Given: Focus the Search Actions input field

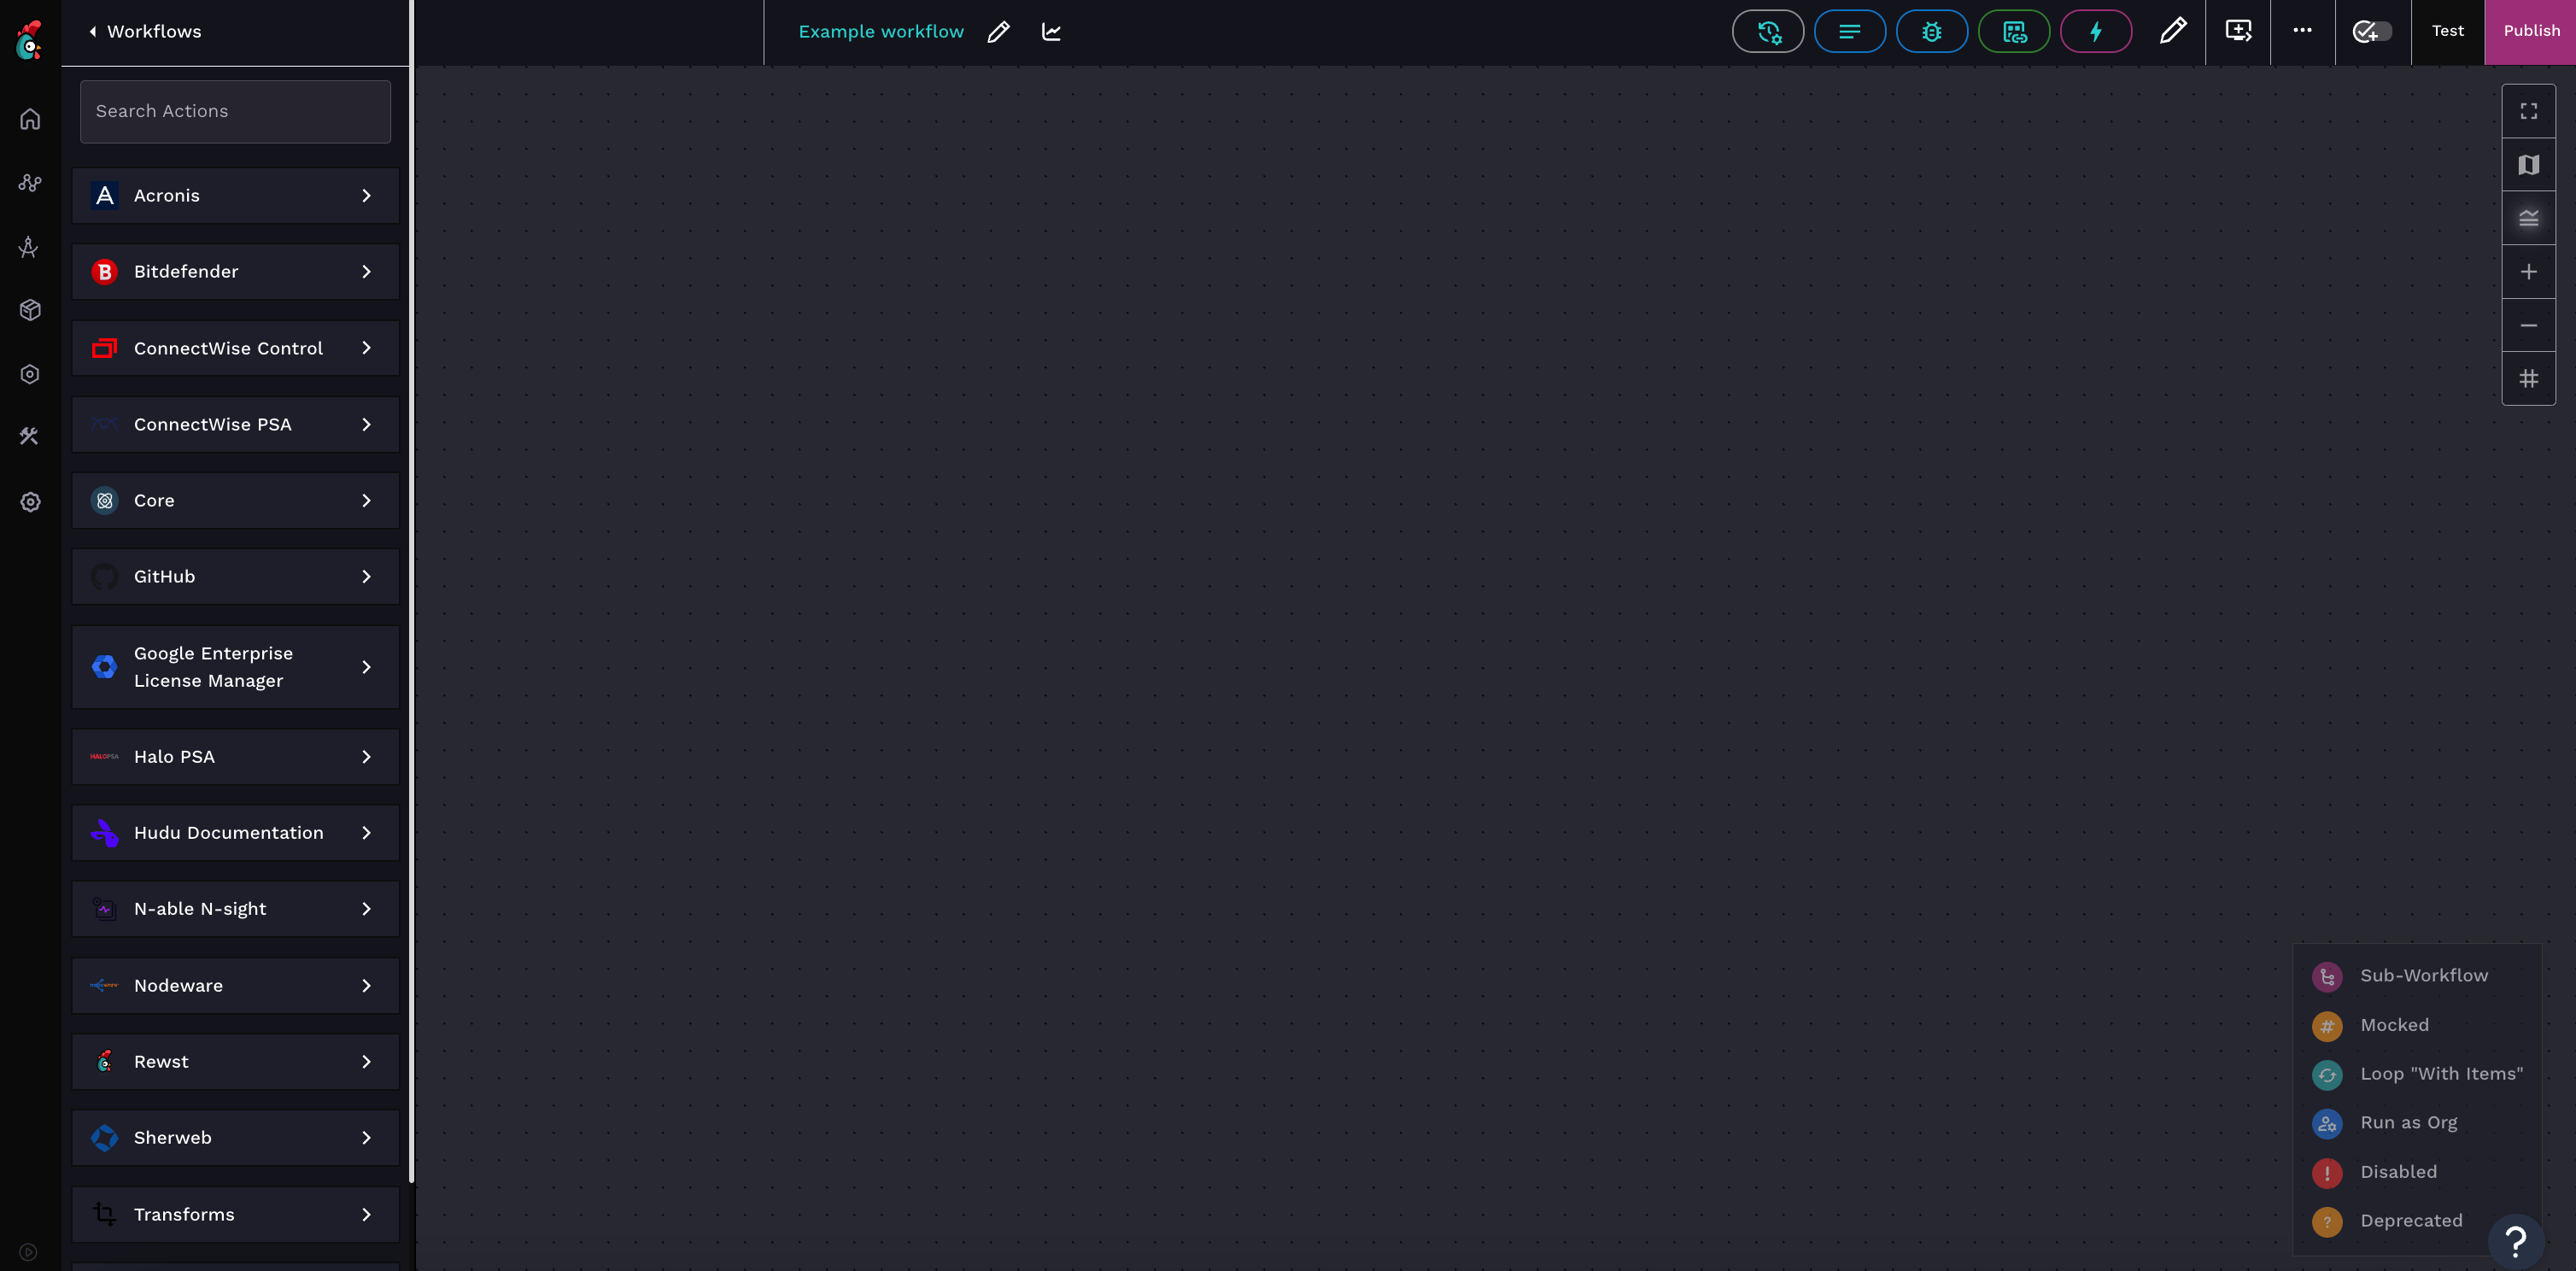Looking at the screenshot, I should point(236,112).
